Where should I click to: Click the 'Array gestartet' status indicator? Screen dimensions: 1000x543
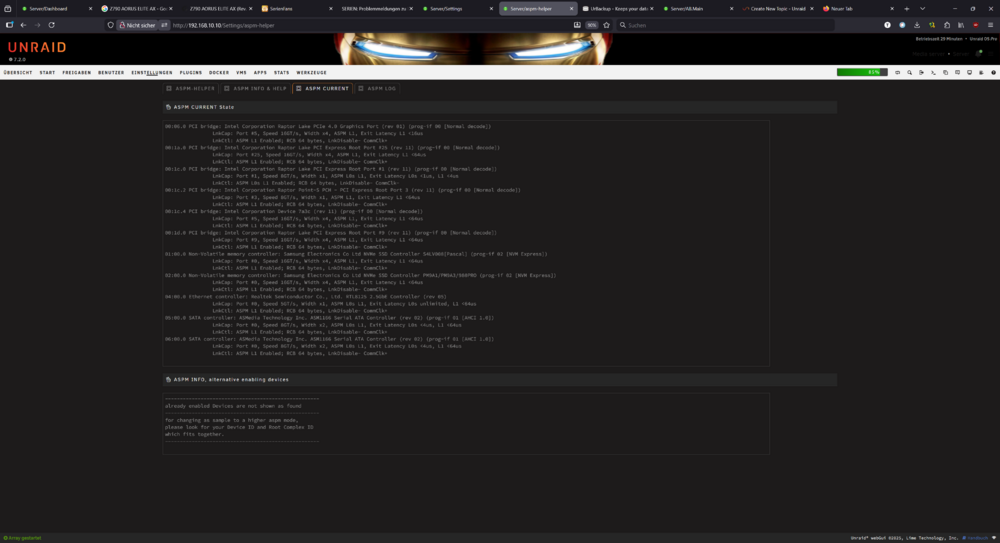tap(22, 538)
